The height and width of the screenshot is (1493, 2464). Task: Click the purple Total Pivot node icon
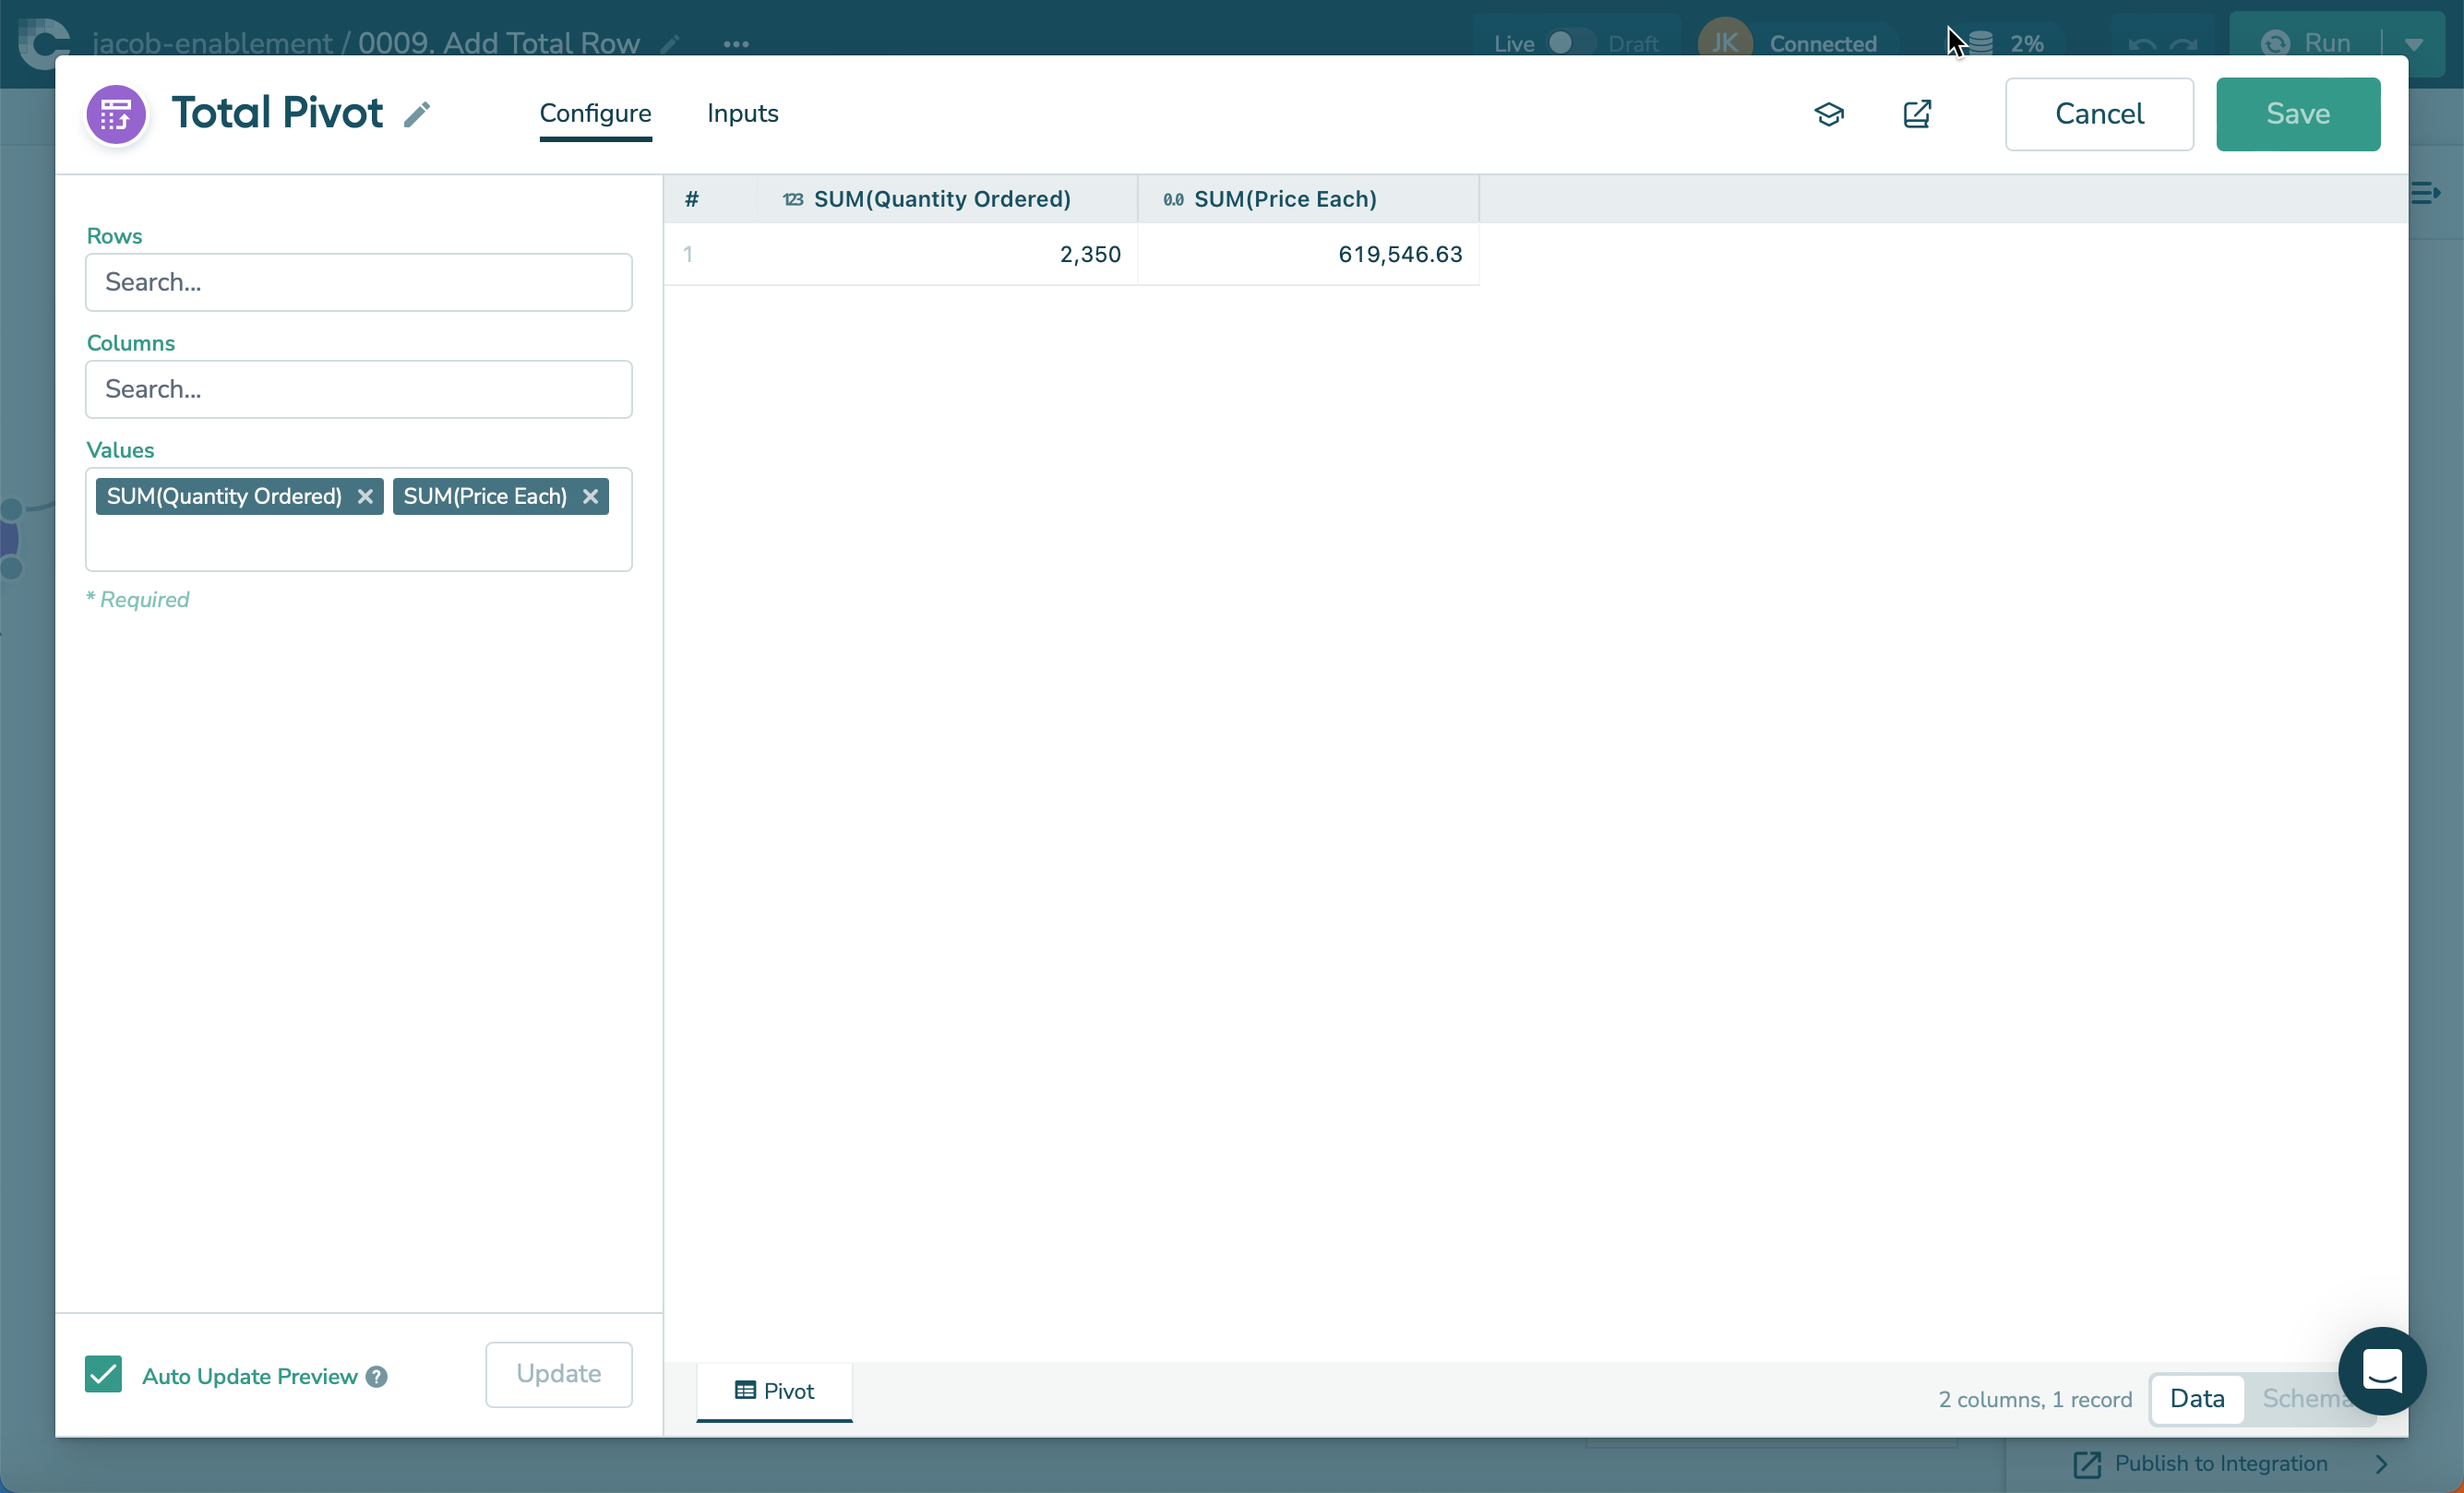(x=116, y=114)
